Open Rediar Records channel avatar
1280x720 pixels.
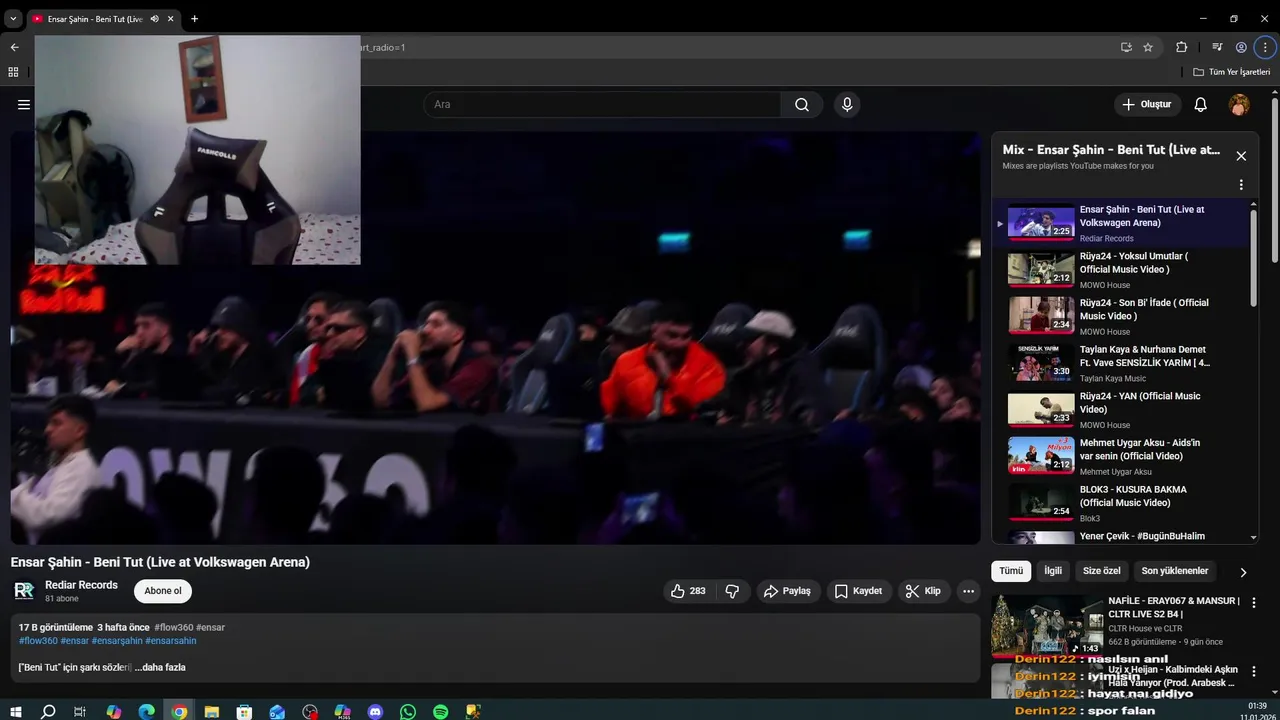[24, 591]
